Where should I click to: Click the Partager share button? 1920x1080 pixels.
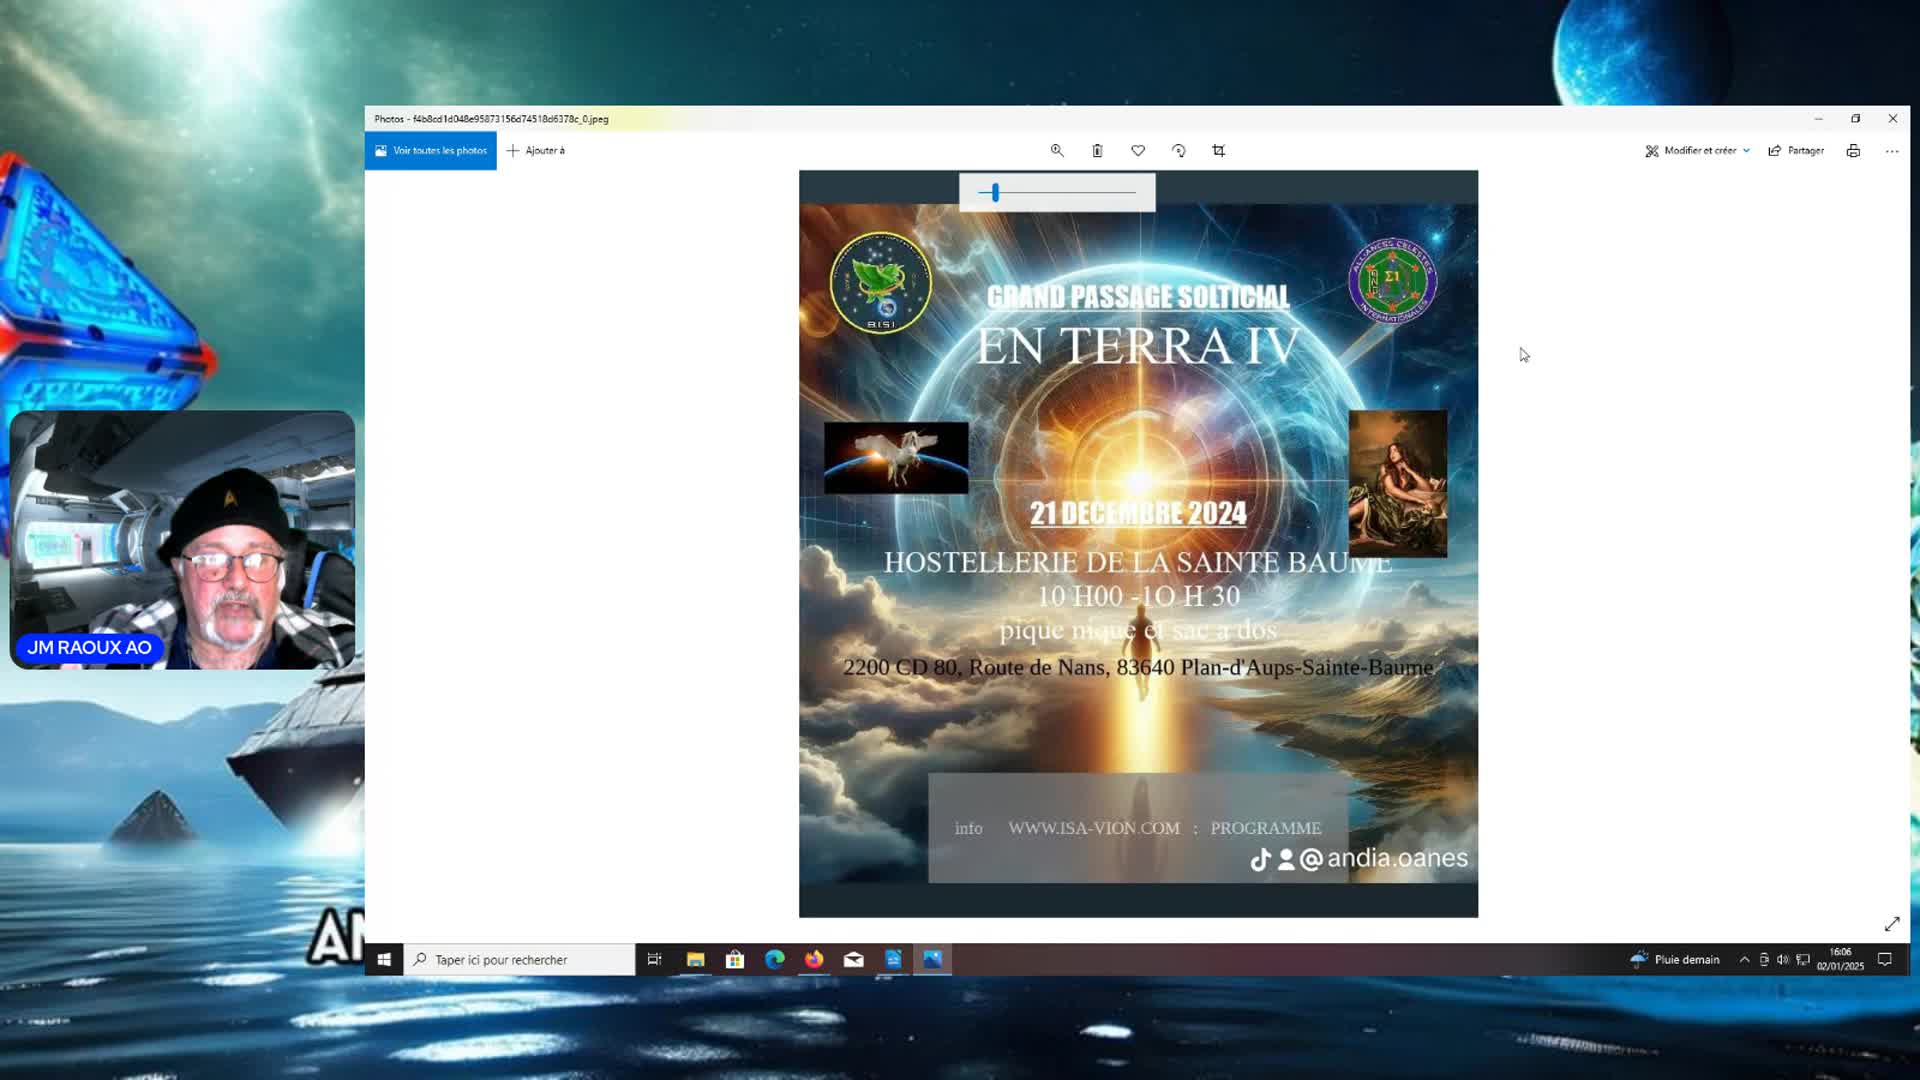pos(1796,150)
